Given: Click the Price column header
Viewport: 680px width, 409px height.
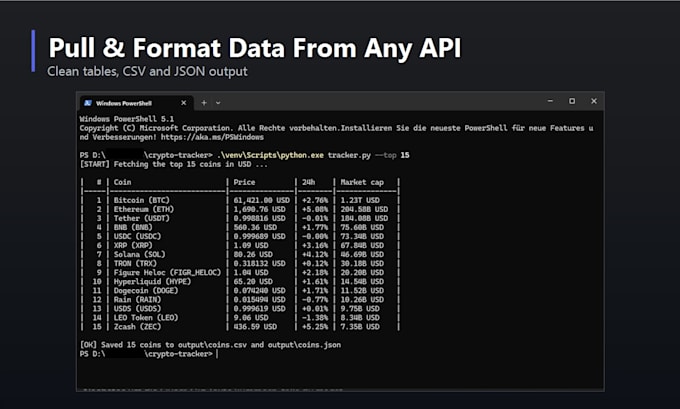Looking at the screenshot, I should point(244,182).
